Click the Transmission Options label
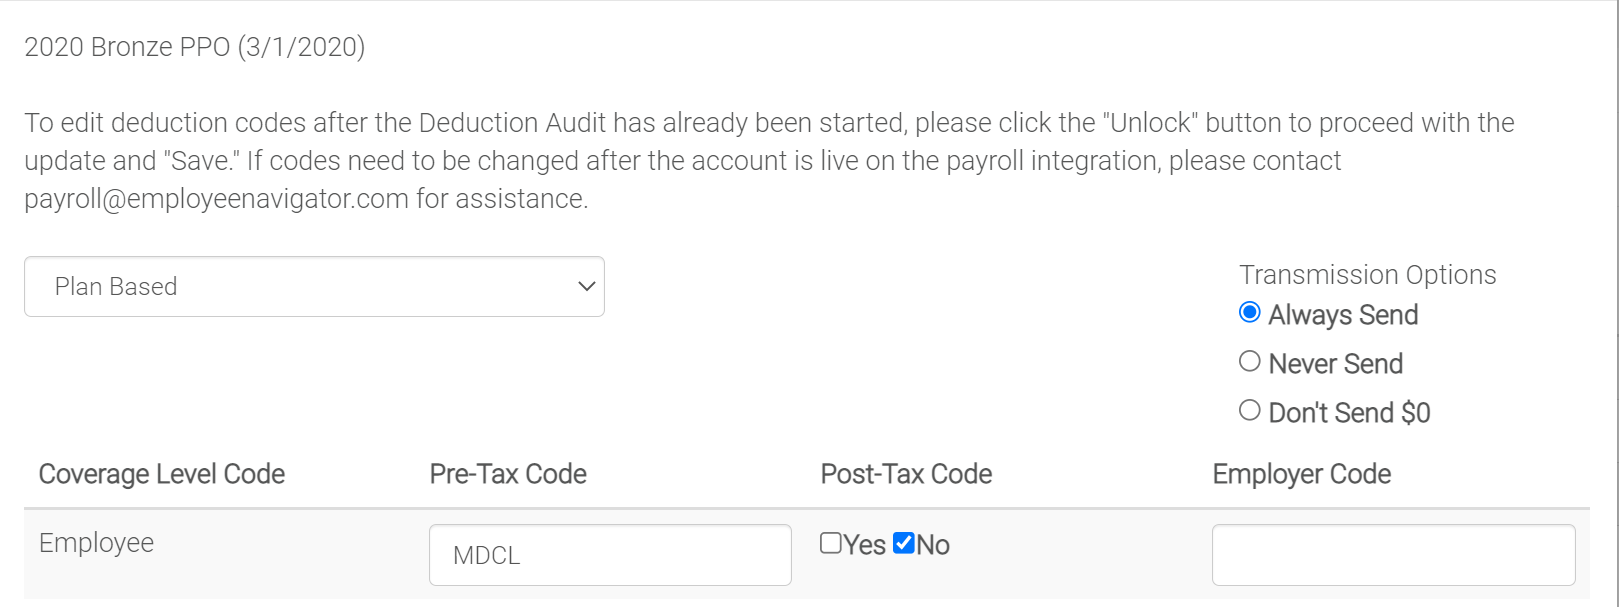The image size is (1619, 607). pos(1367,275)
